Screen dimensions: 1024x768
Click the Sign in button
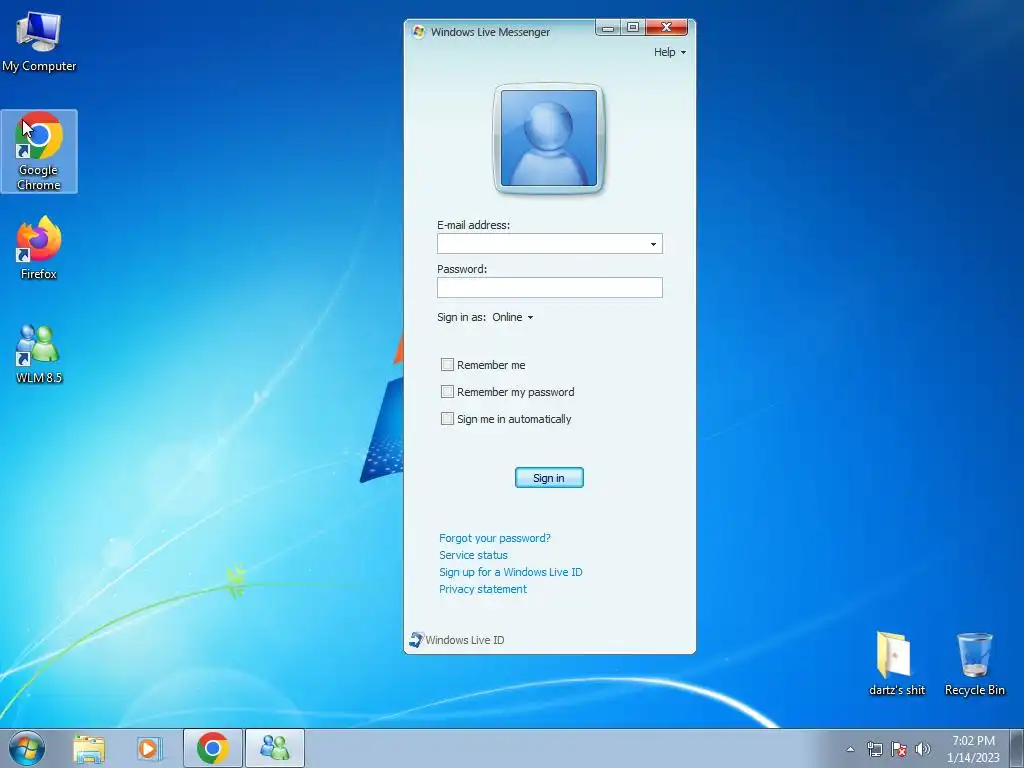549,477
